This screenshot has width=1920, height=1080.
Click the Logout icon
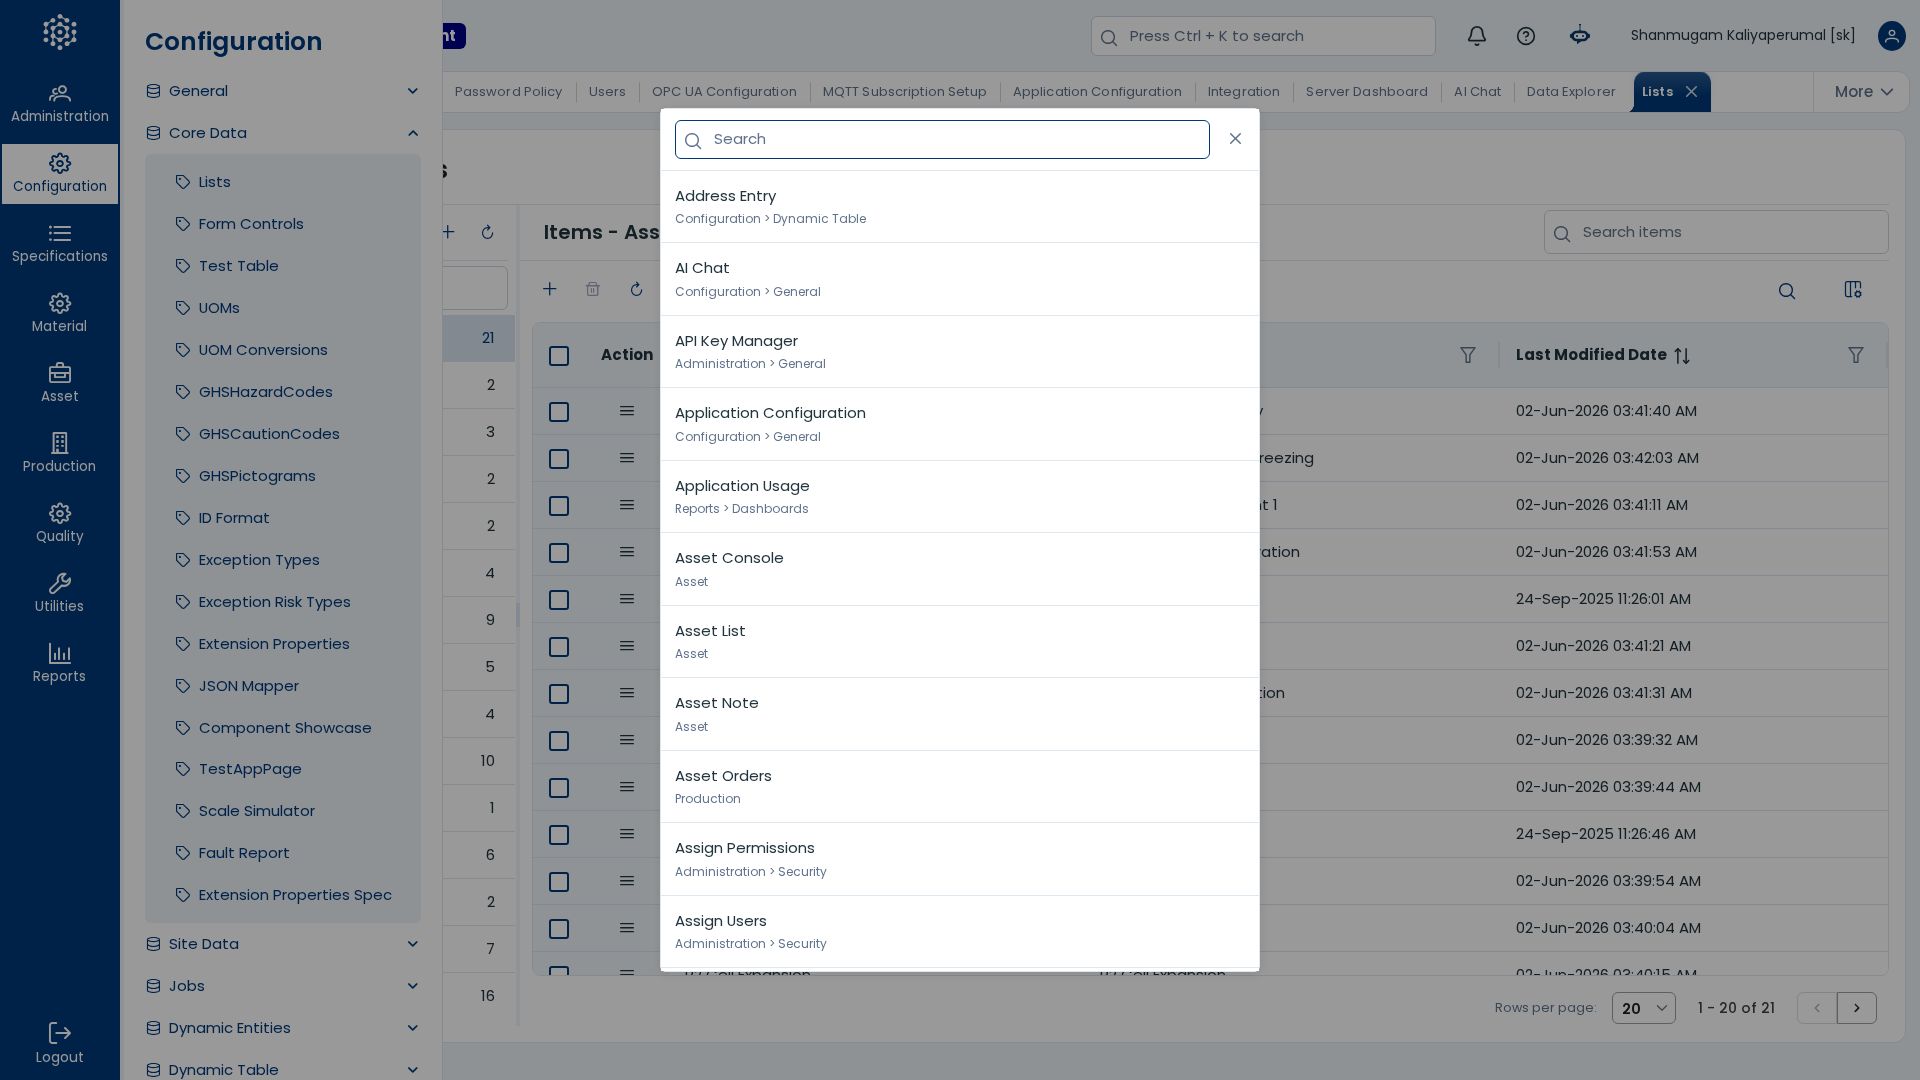(x=59, y=1033)
